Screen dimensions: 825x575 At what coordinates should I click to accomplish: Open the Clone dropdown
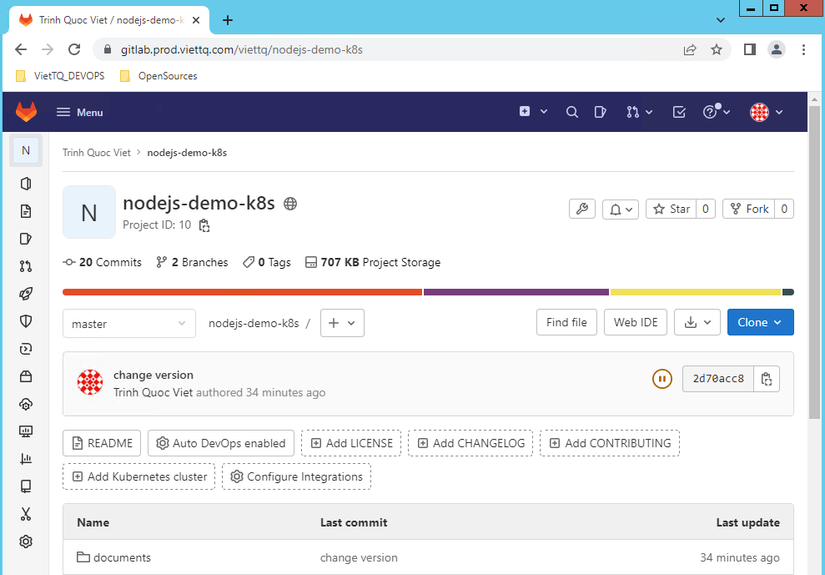tap(760, 322)
